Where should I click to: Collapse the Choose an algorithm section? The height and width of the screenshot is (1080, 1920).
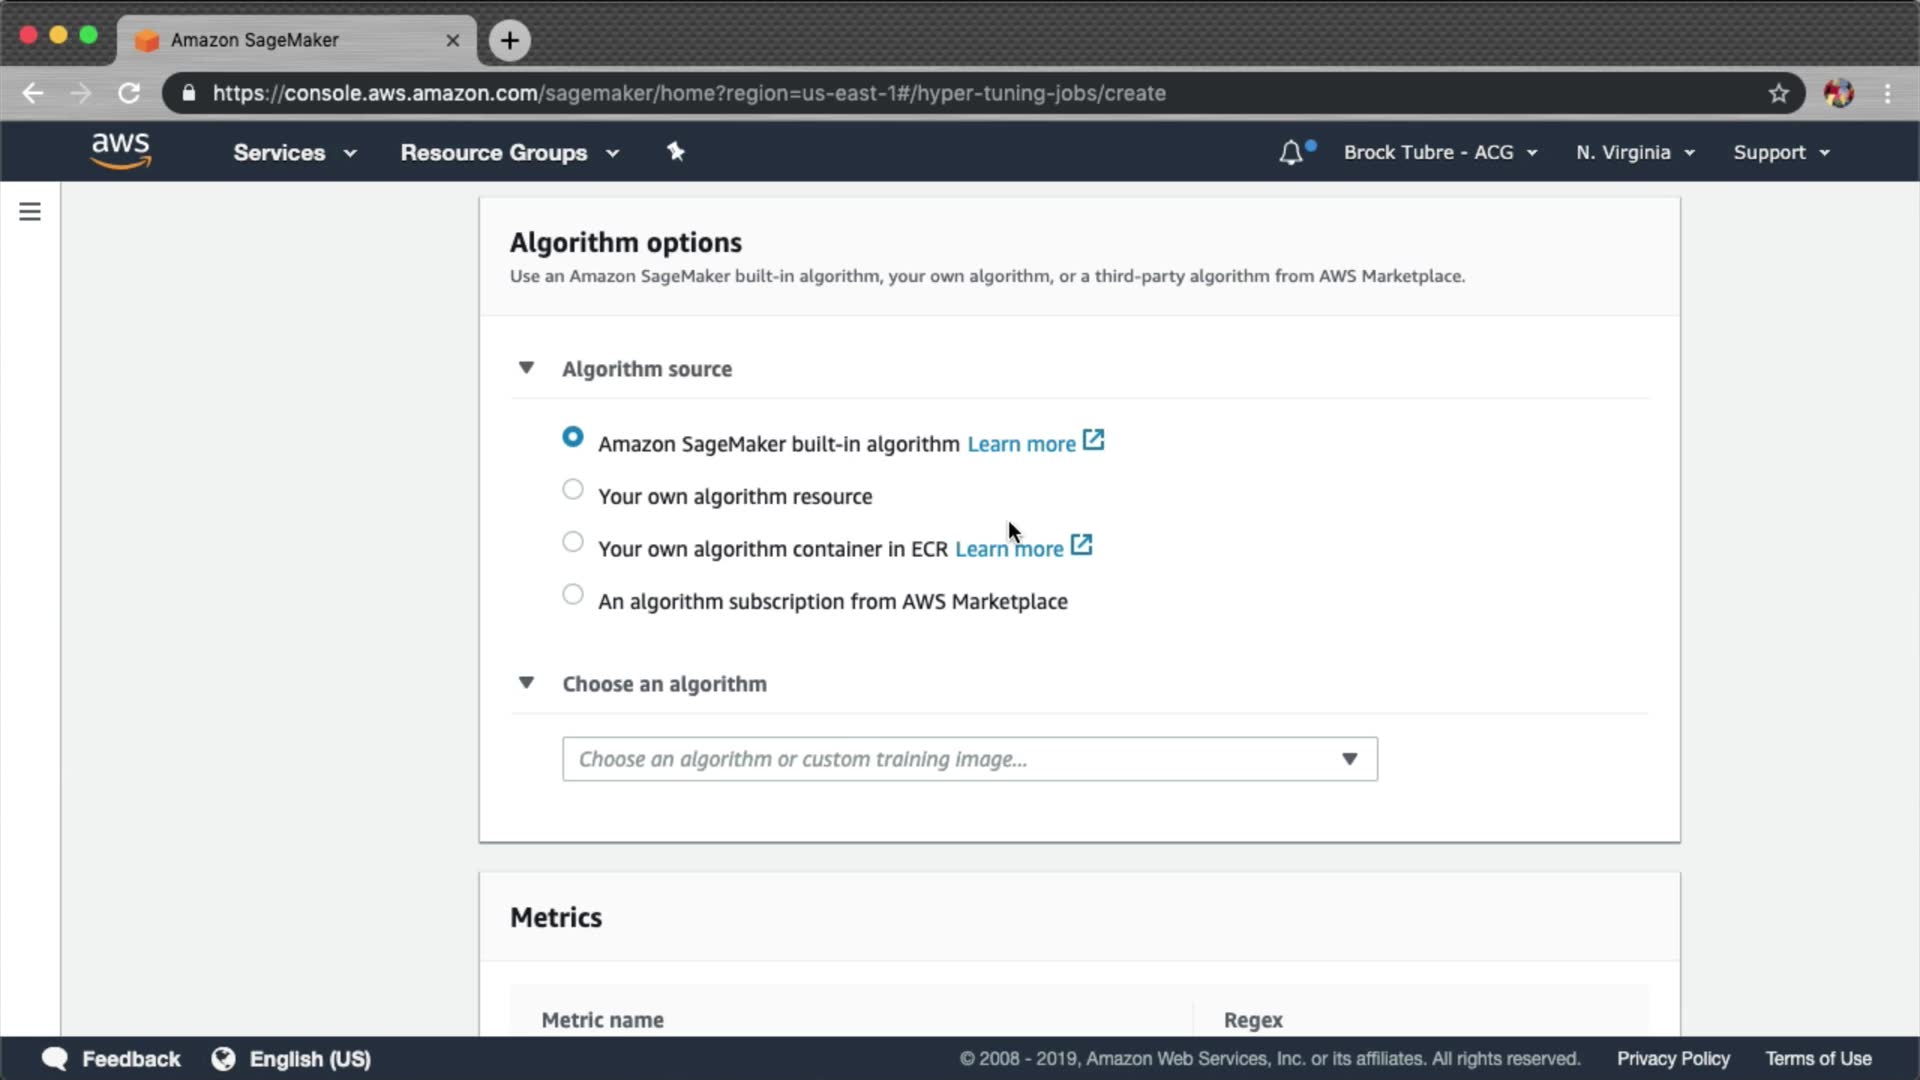click(x=526, y=683)
